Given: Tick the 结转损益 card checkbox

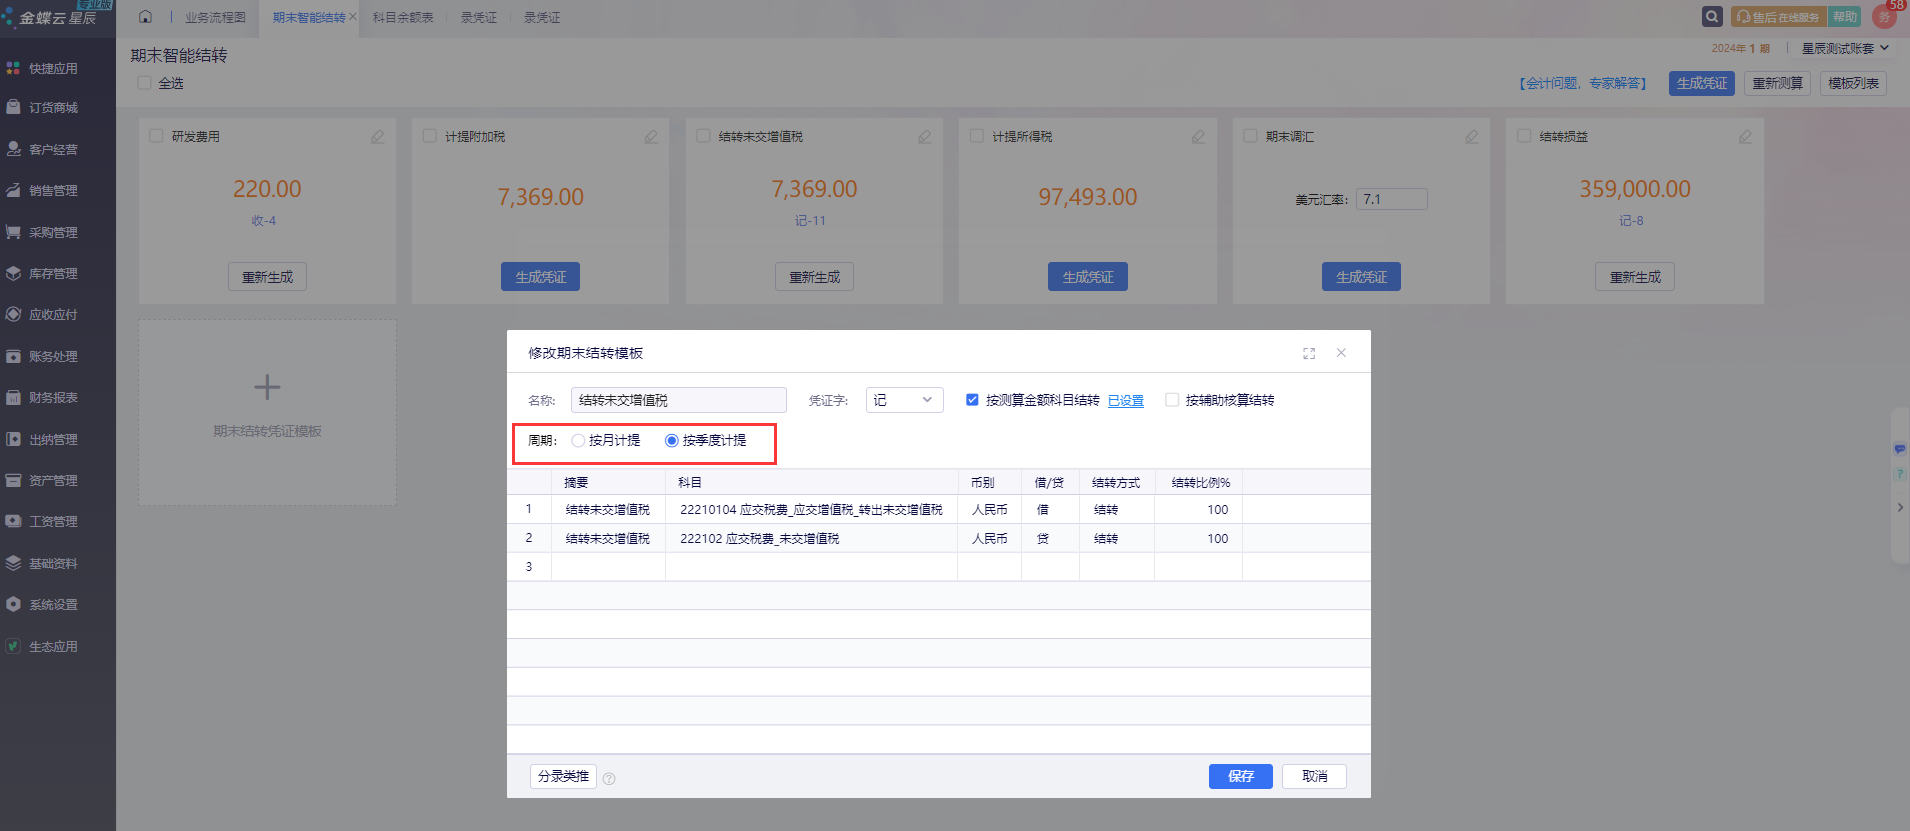Looking at the screenshot, I should (1524, 136).
